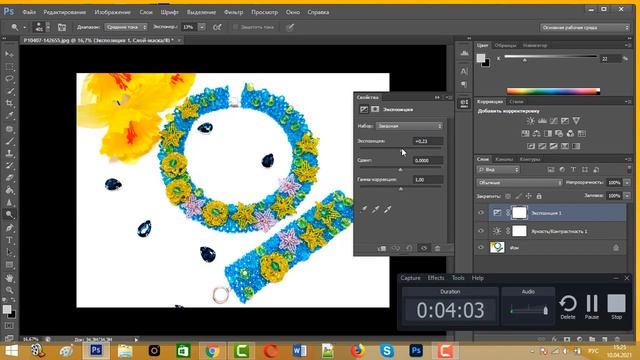This screenshot has height=360, width=640.
Task: Select the Lasso tool
Action: coord(9,78)
